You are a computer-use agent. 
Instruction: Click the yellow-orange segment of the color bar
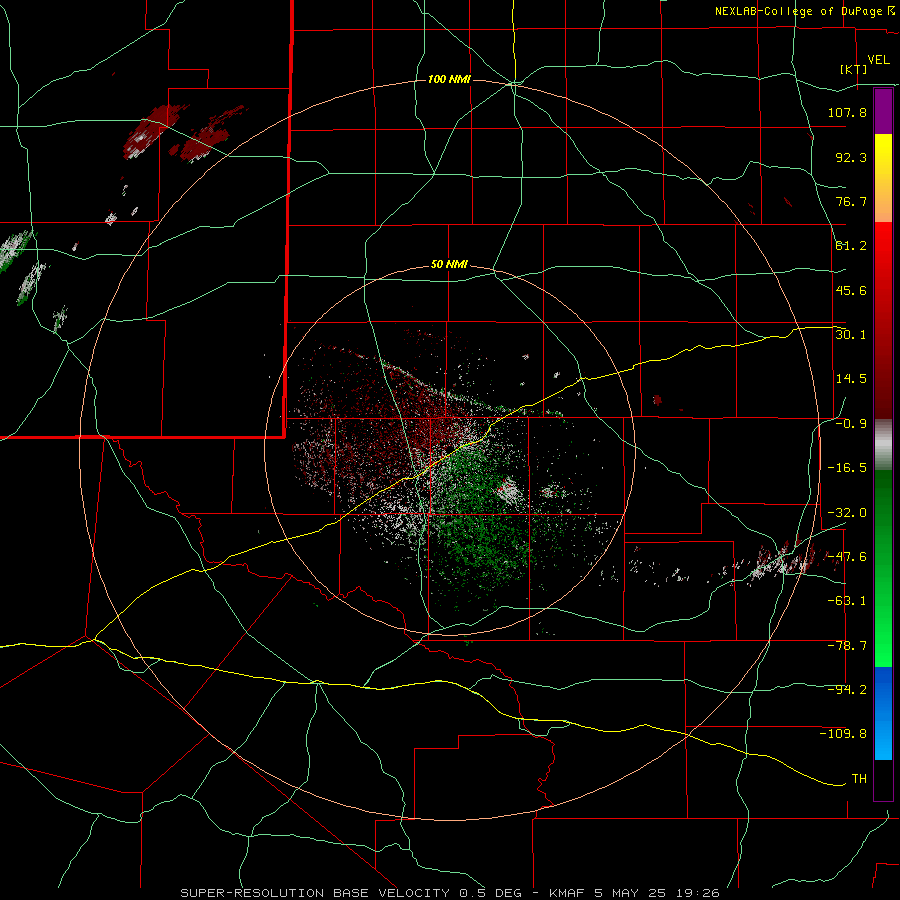(x=883, y=178)
